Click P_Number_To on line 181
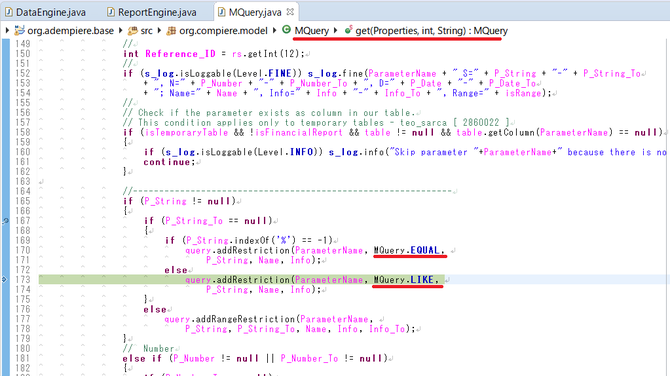Image resolution: width=670 pixels, height=376 pixels. point(309,358)
